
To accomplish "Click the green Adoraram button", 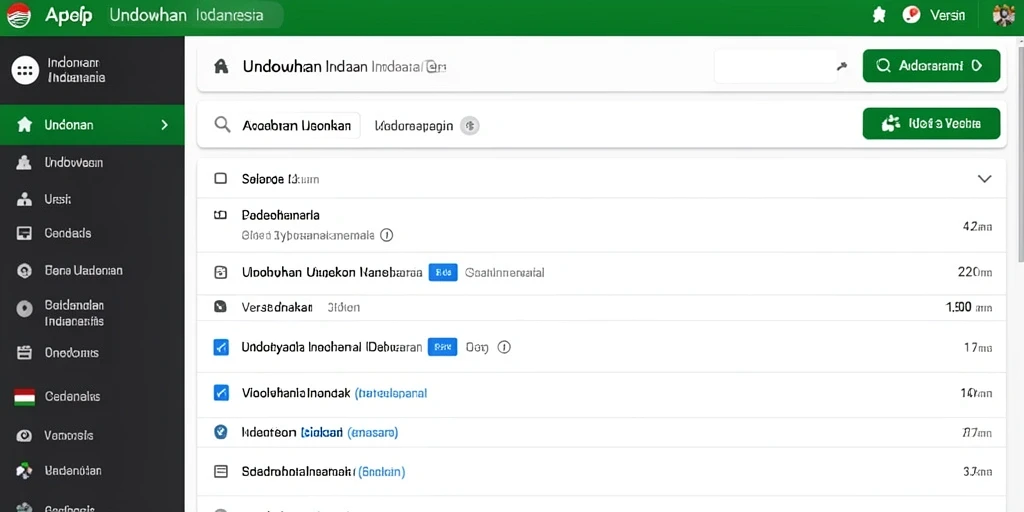I will (x=931, y=65).
